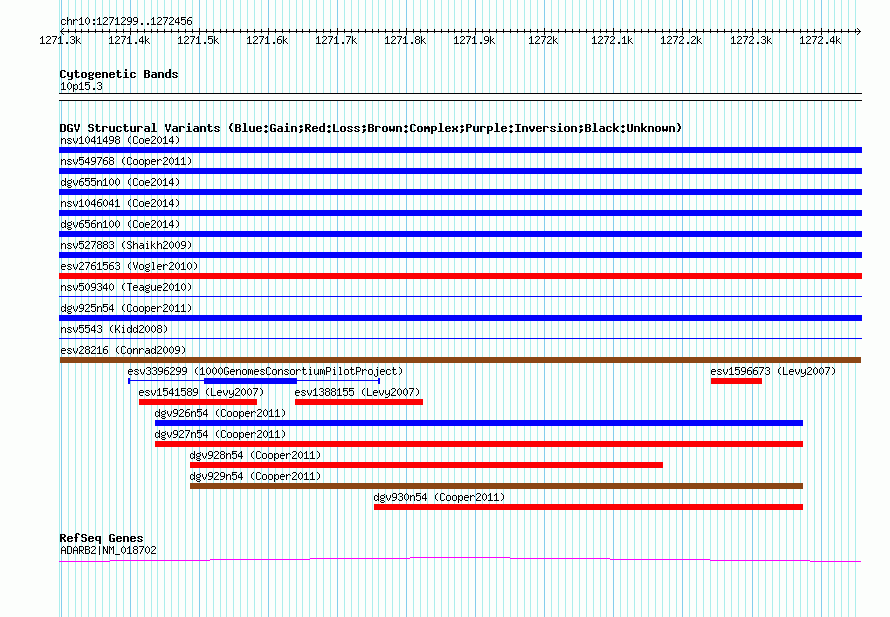
Task: Click the blue dgv656n100 gain bar
Action: pos(460,234)
